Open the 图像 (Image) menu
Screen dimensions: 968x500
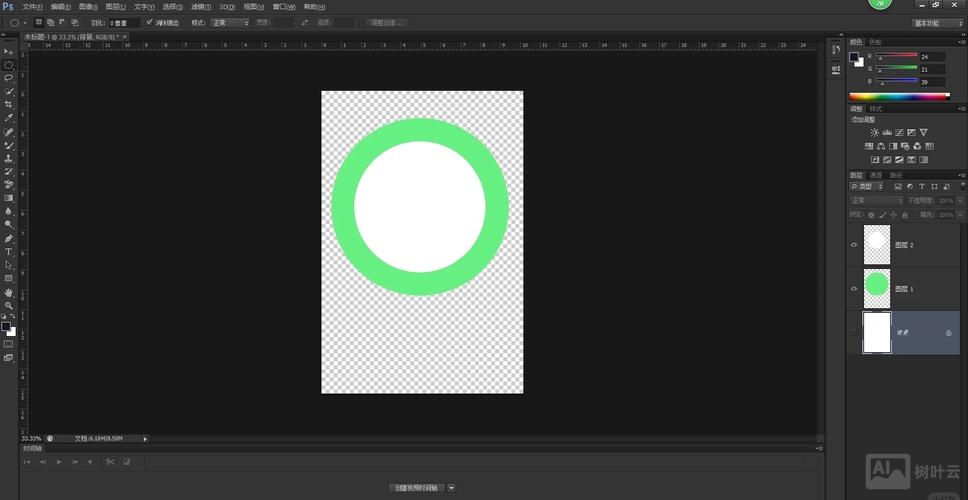click(88, 7)
